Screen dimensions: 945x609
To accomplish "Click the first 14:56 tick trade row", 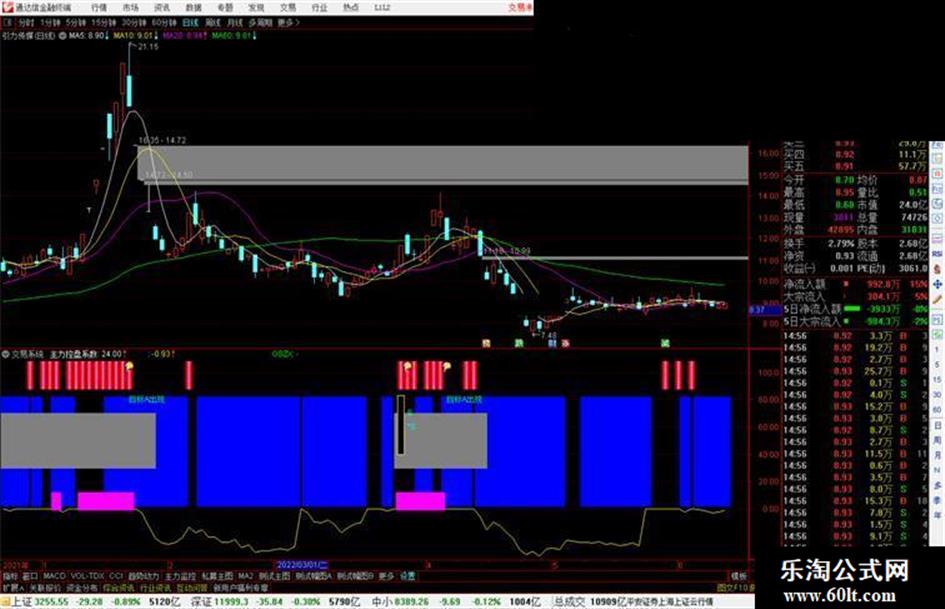I will coord(856,336).
